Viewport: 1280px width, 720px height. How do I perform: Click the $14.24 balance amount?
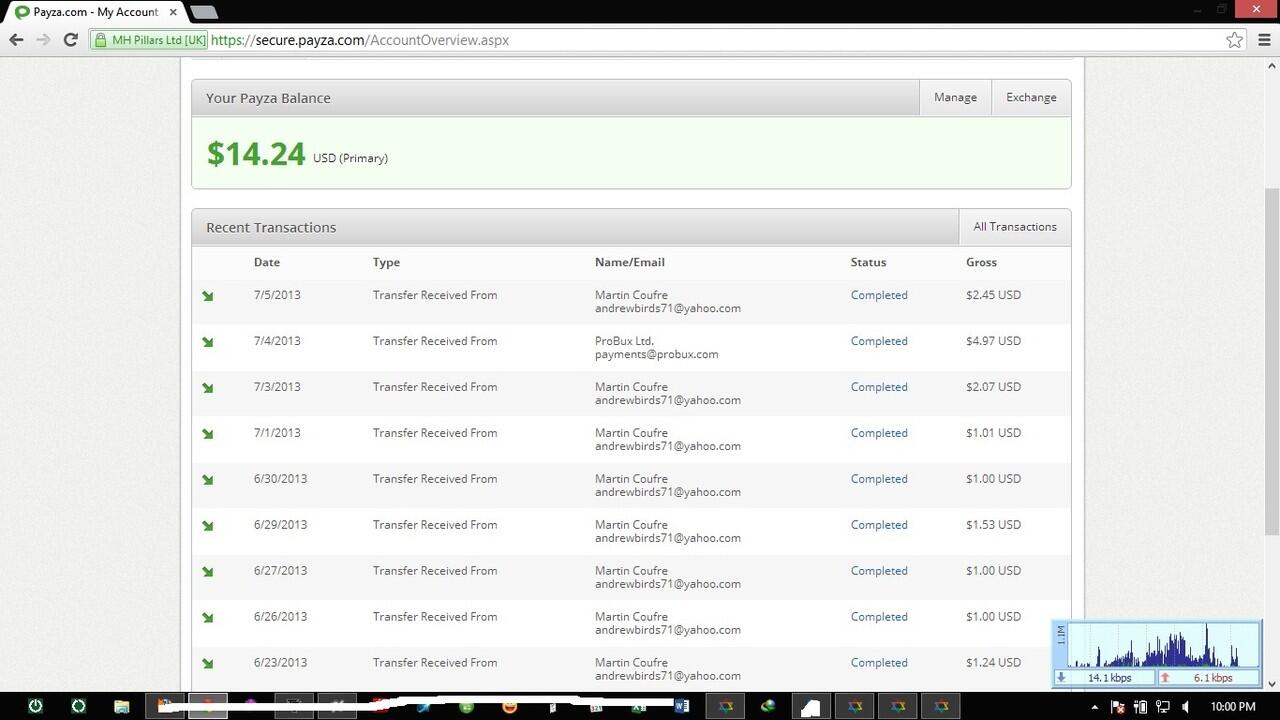(256, 154)
